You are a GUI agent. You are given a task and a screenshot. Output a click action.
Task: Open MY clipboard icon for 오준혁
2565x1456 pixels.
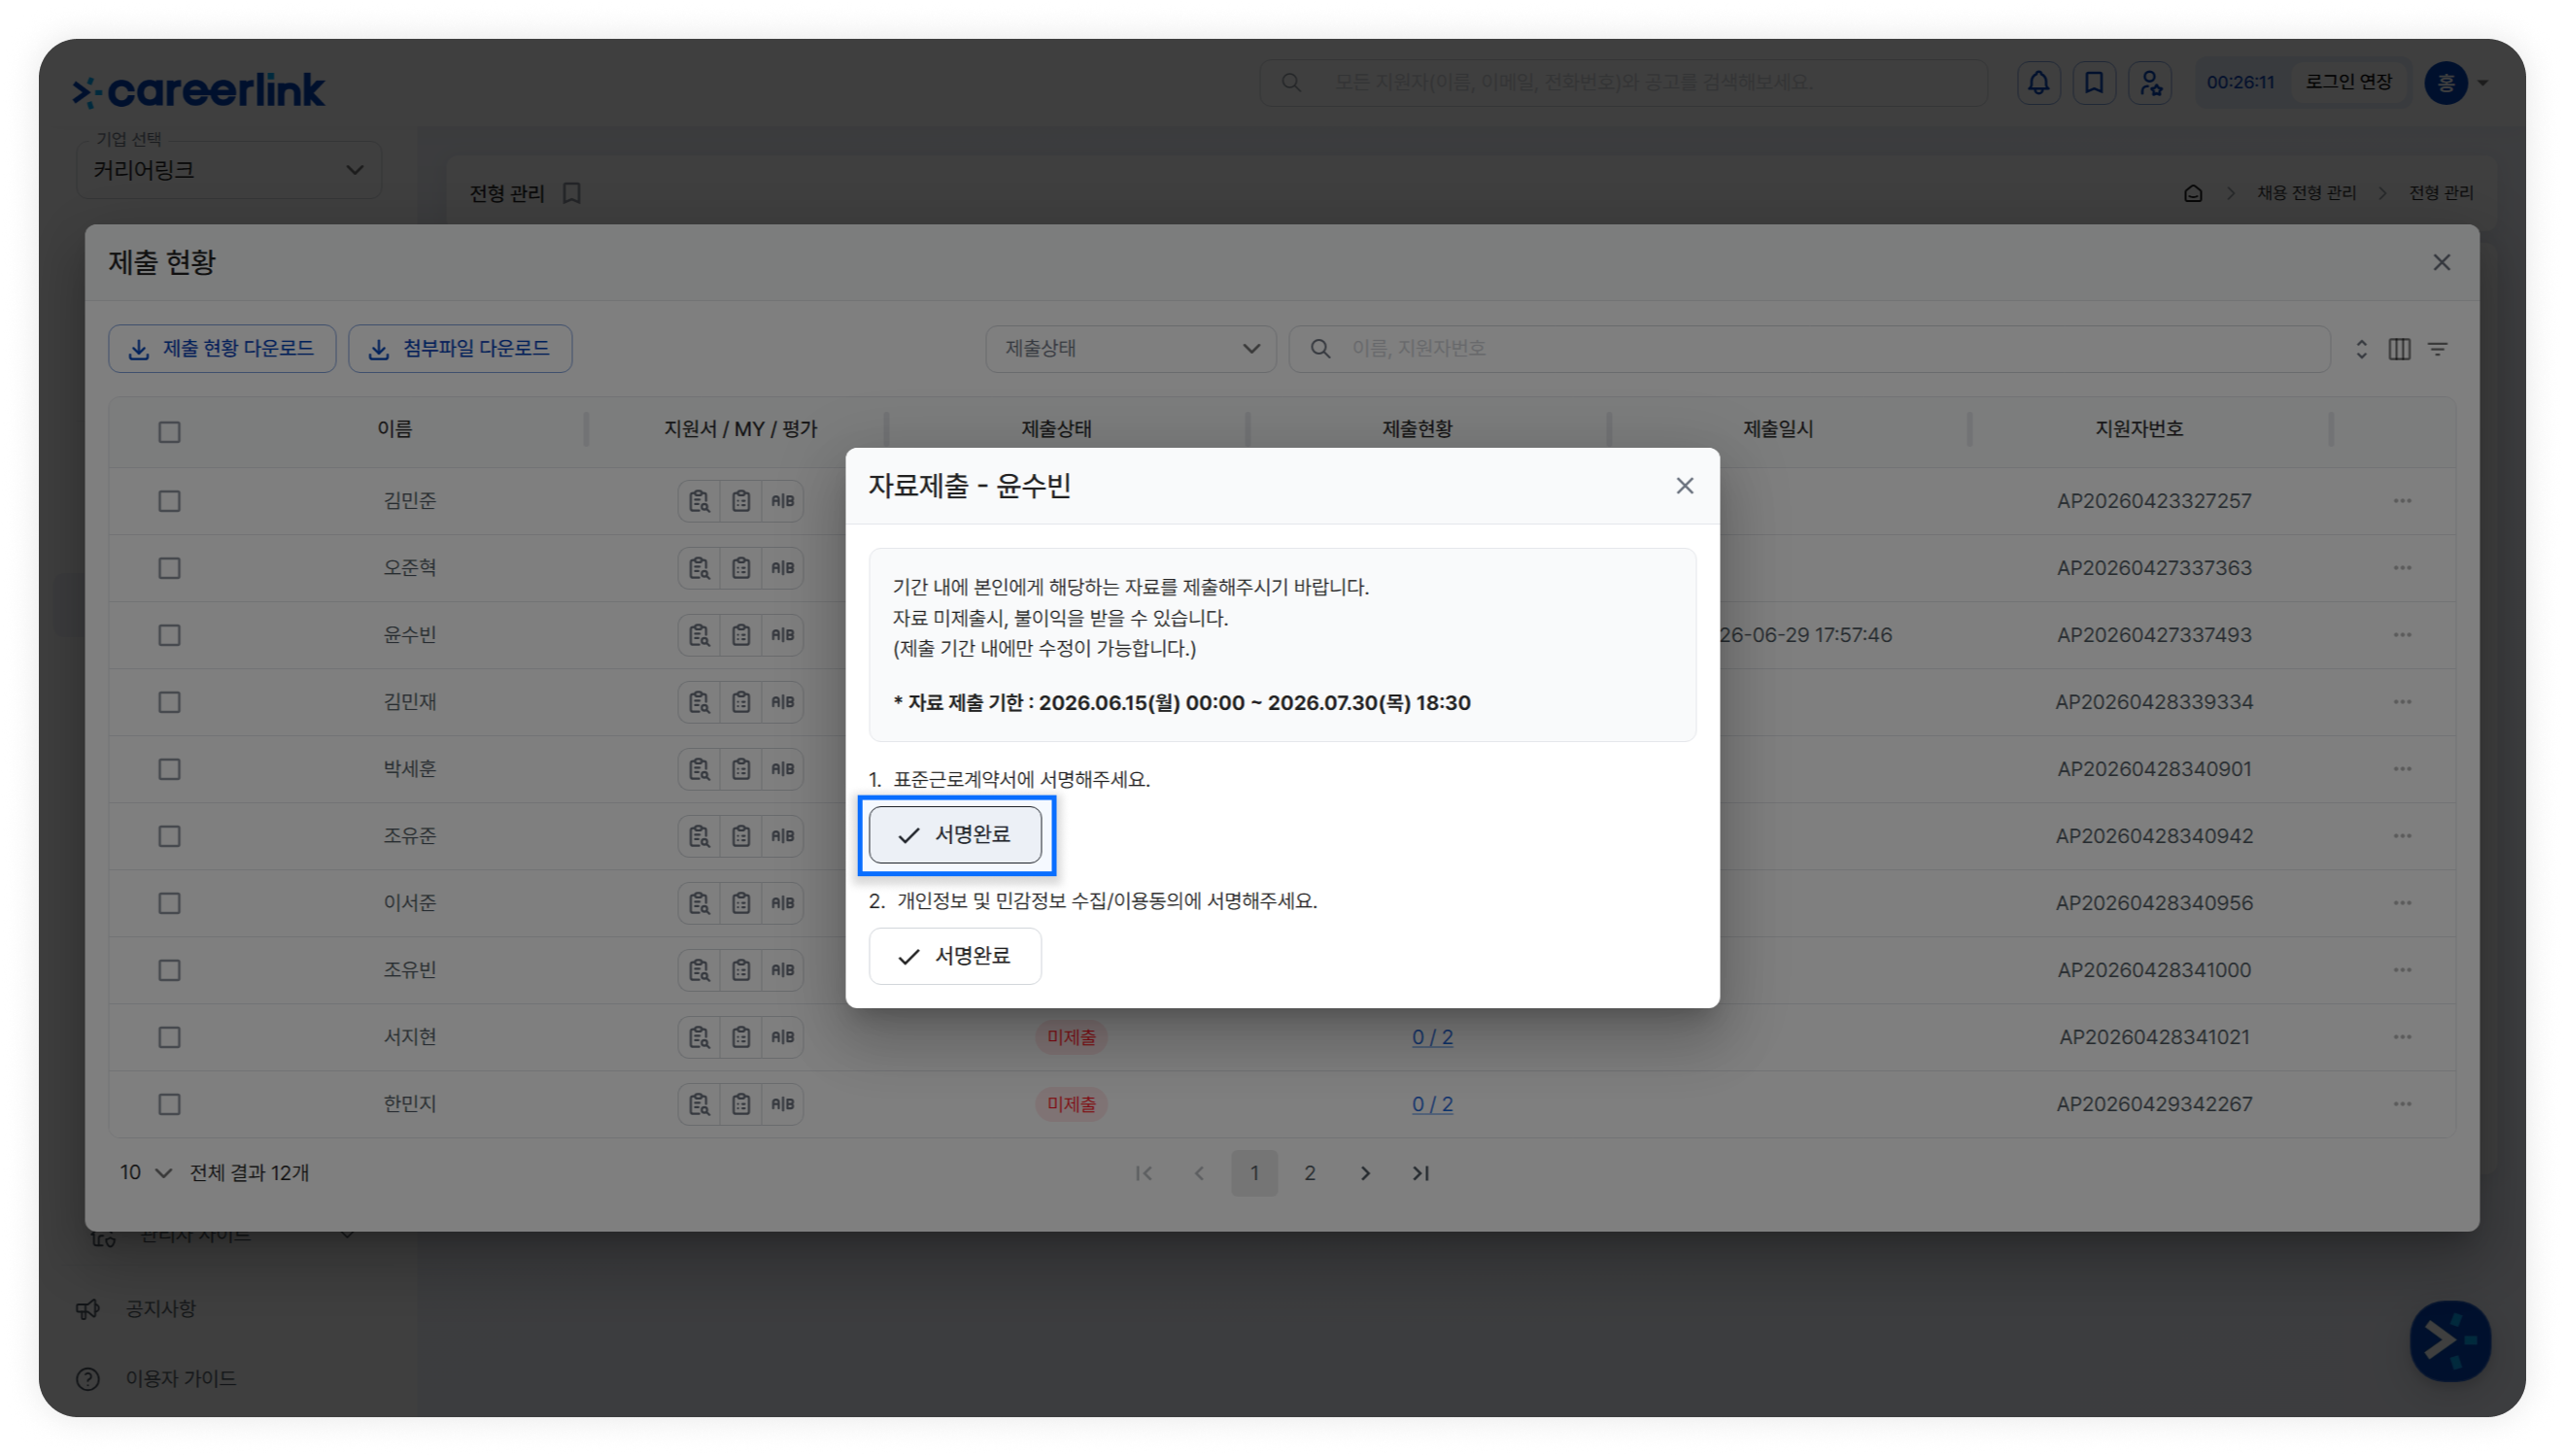(741, 568)
